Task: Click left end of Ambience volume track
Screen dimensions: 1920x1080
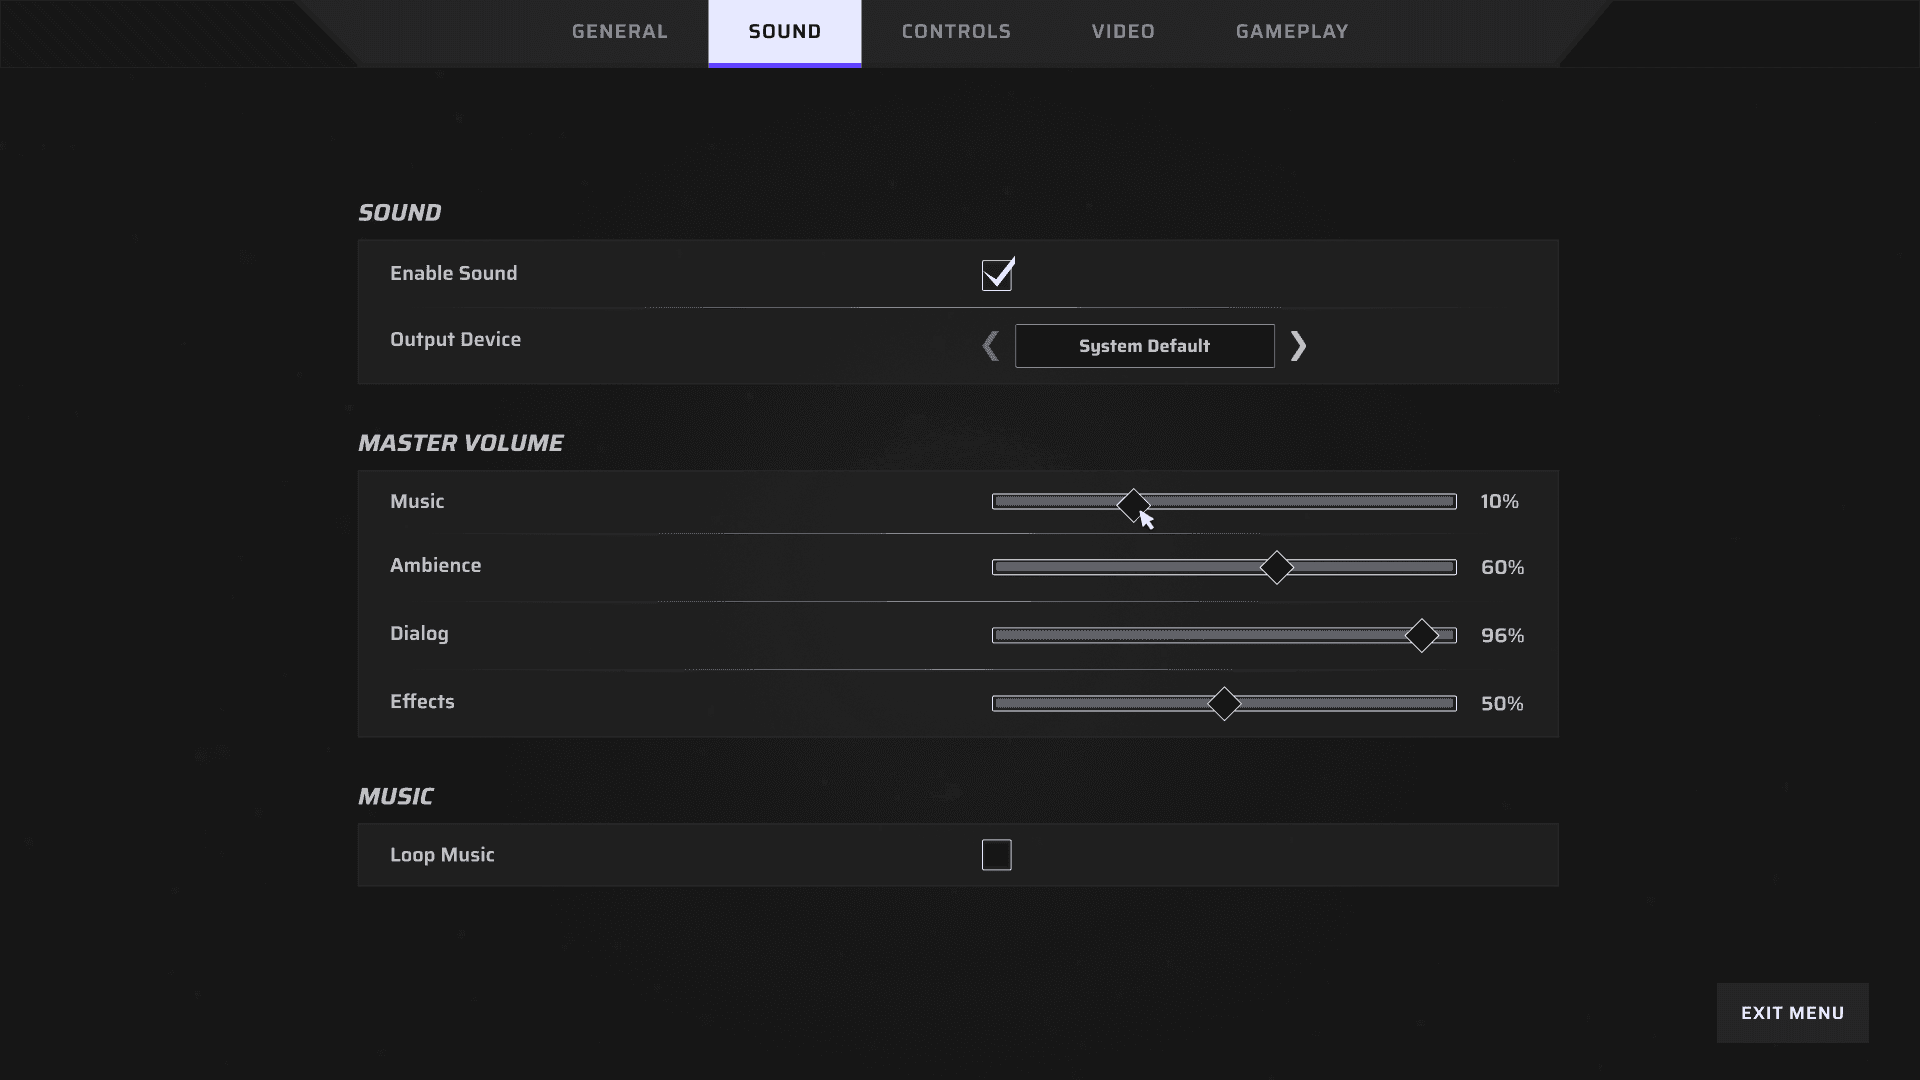Action: coord(999,567)
